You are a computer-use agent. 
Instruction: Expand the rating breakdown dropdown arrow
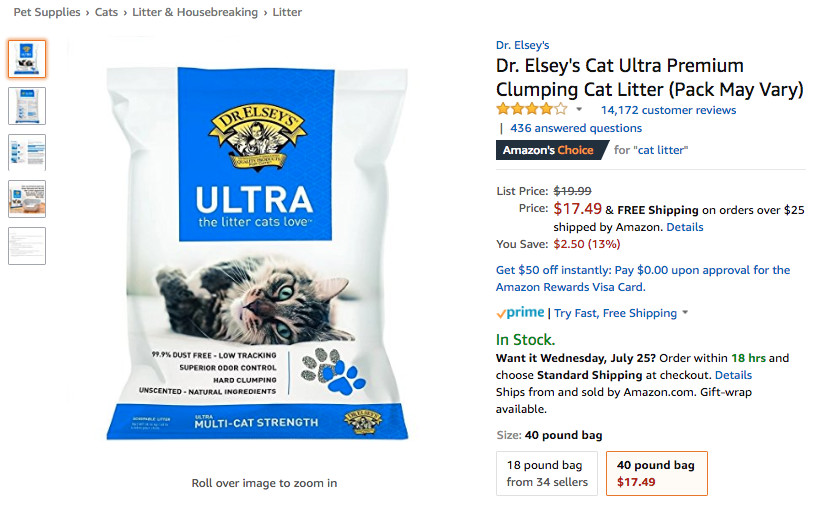tap(579, 109)
